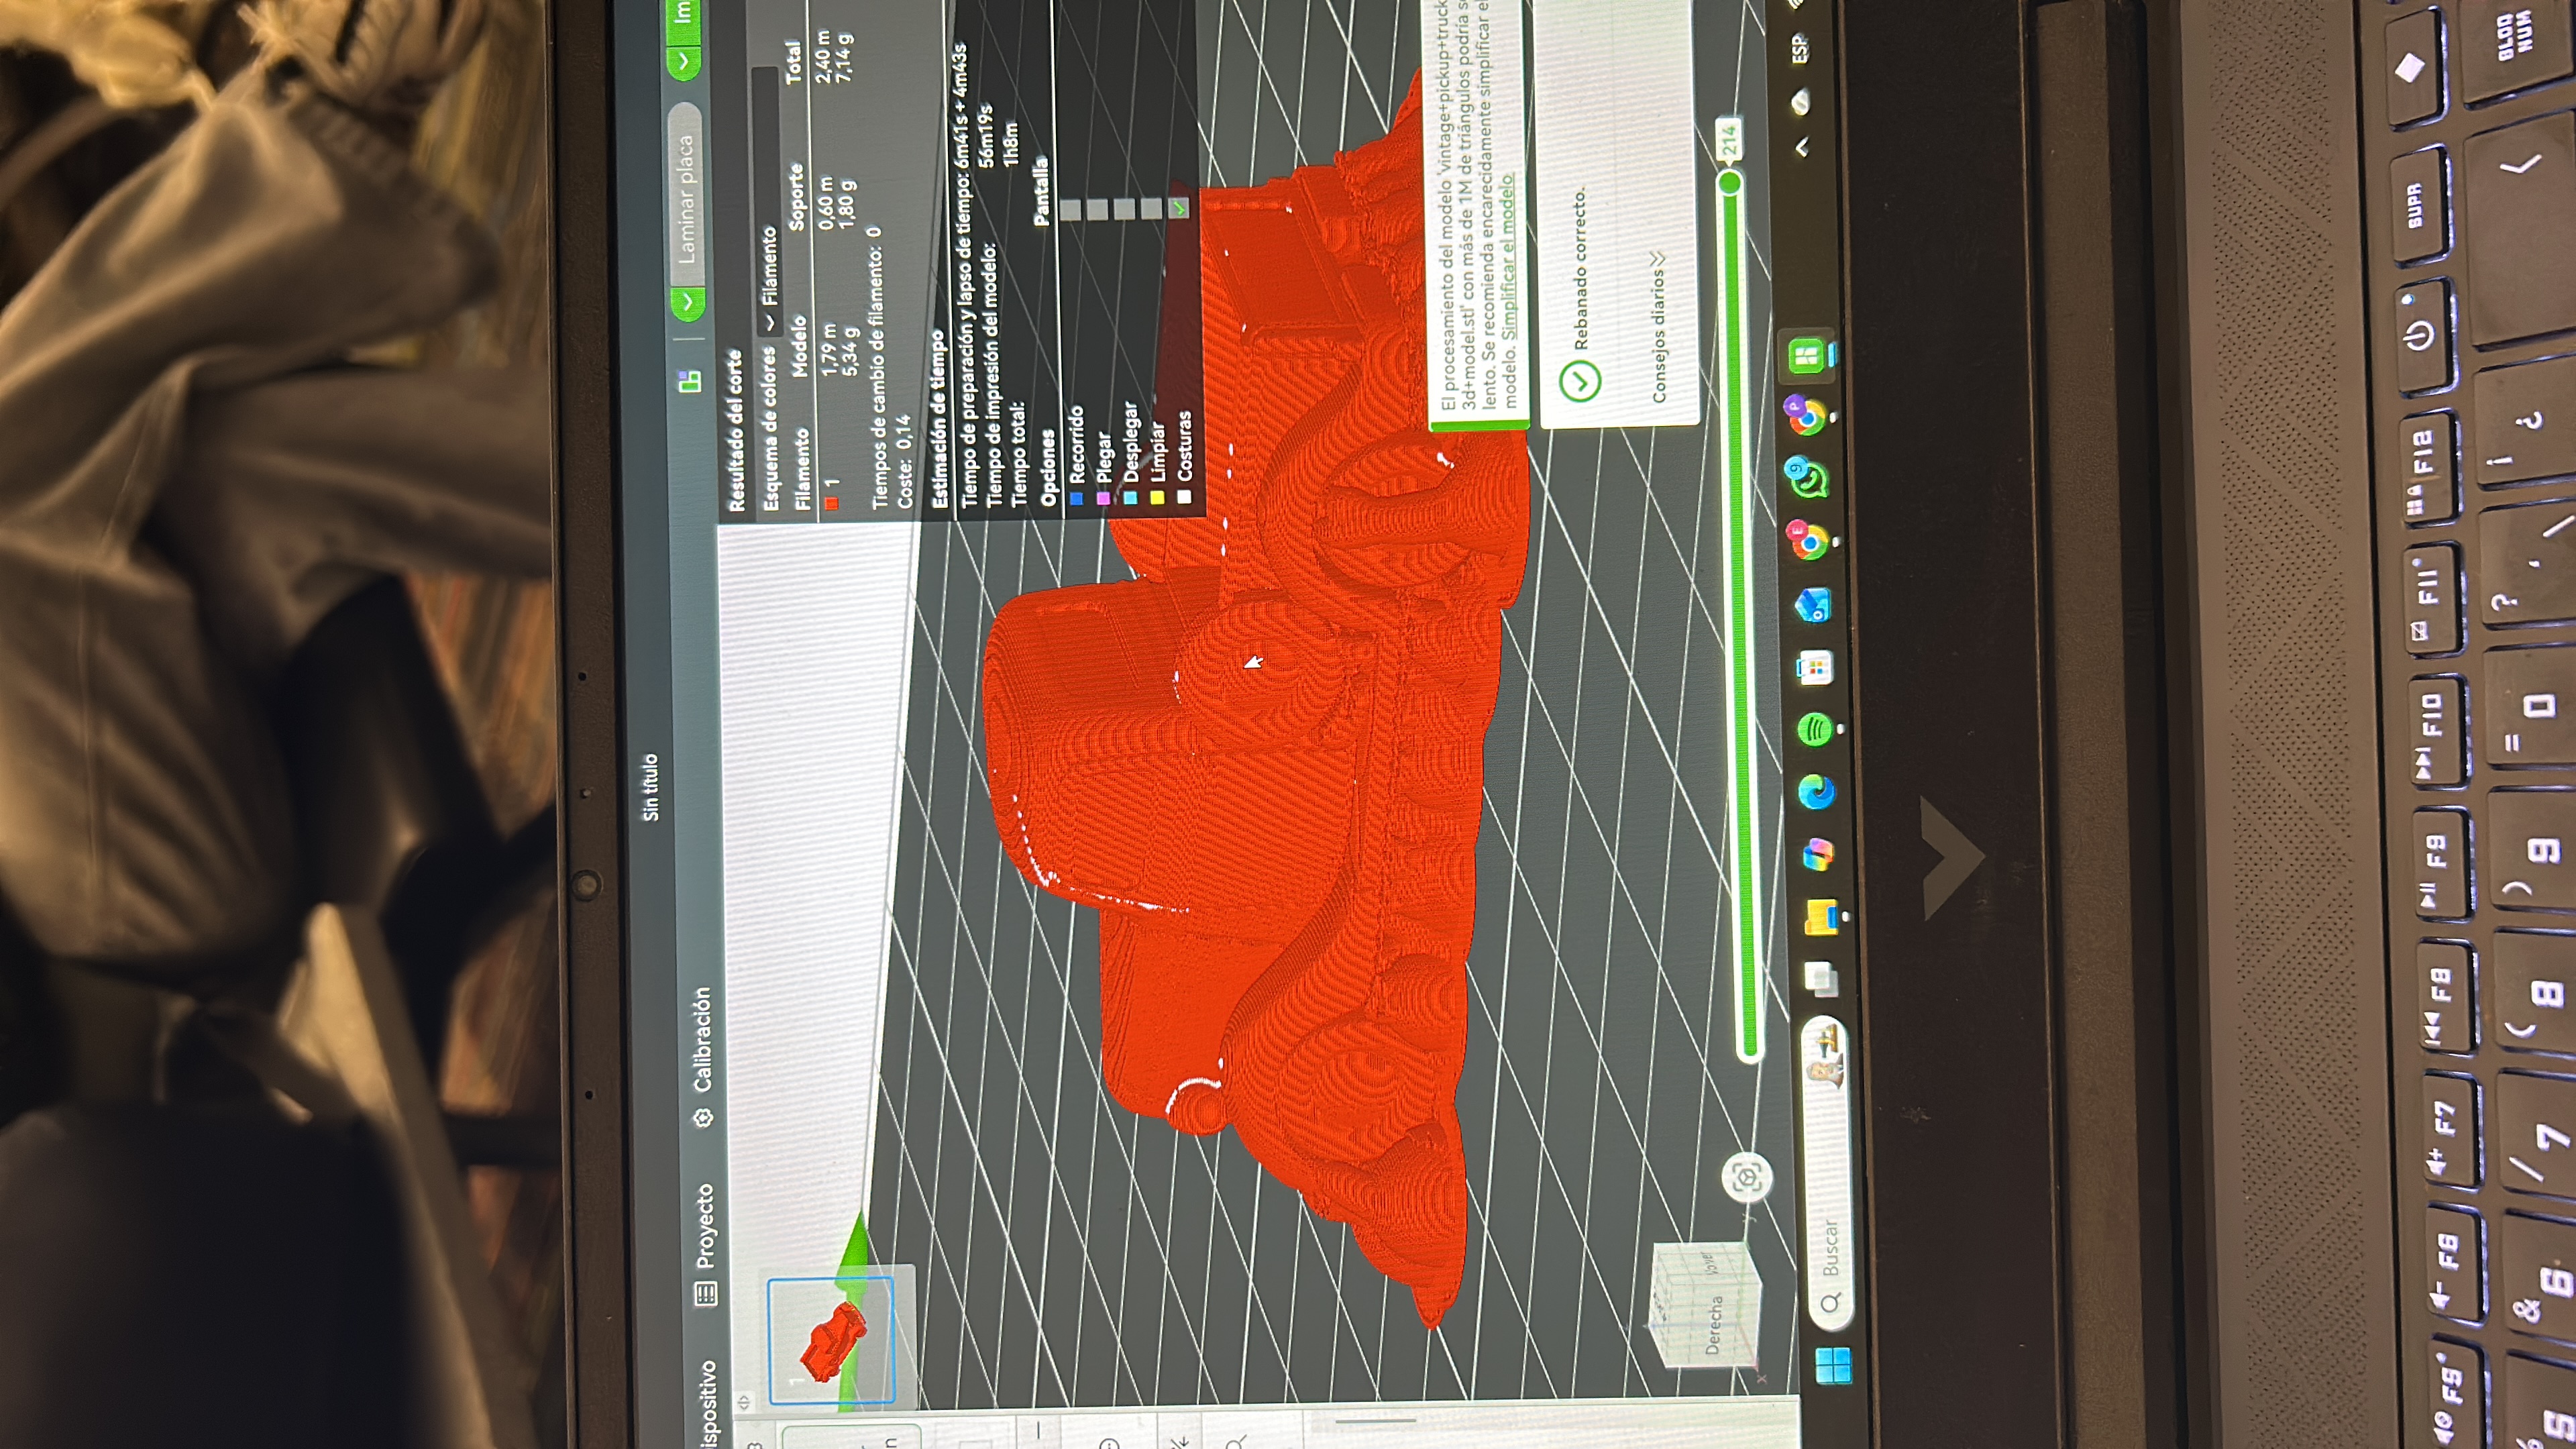Open the green dropdown arrow beside the print button
The height and width of the screenshot is (1449, 2576).
pos(684,62)
